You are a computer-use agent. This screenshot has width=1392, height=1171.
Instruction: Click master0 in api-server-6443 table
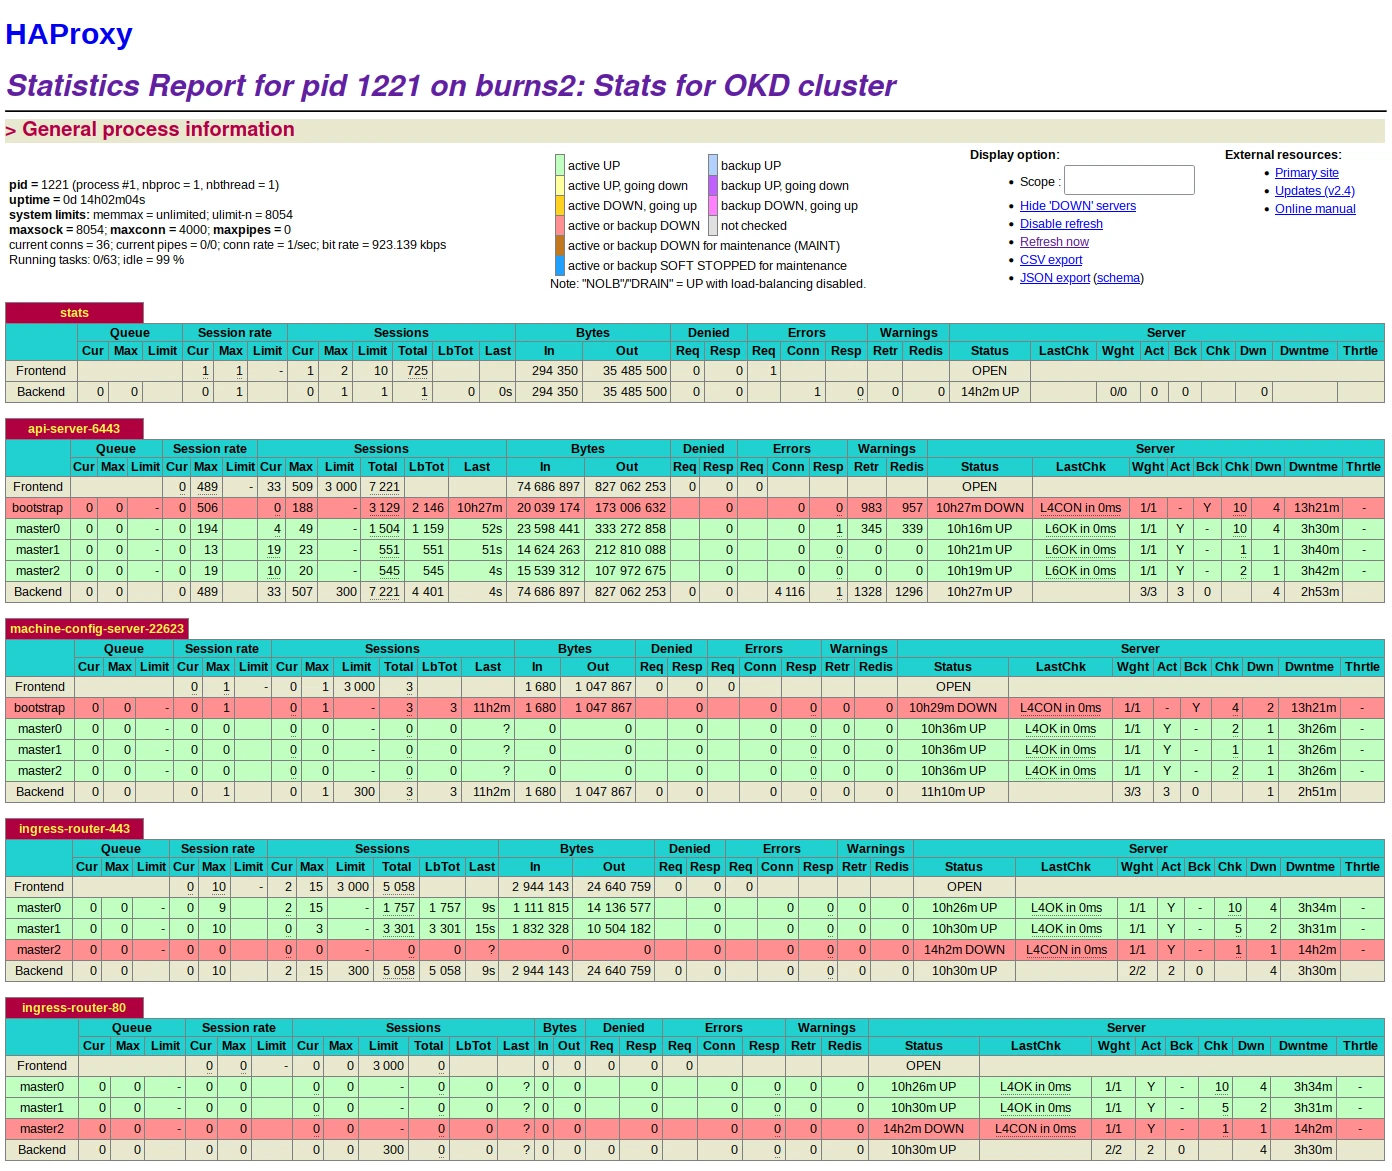coord(38,529)
